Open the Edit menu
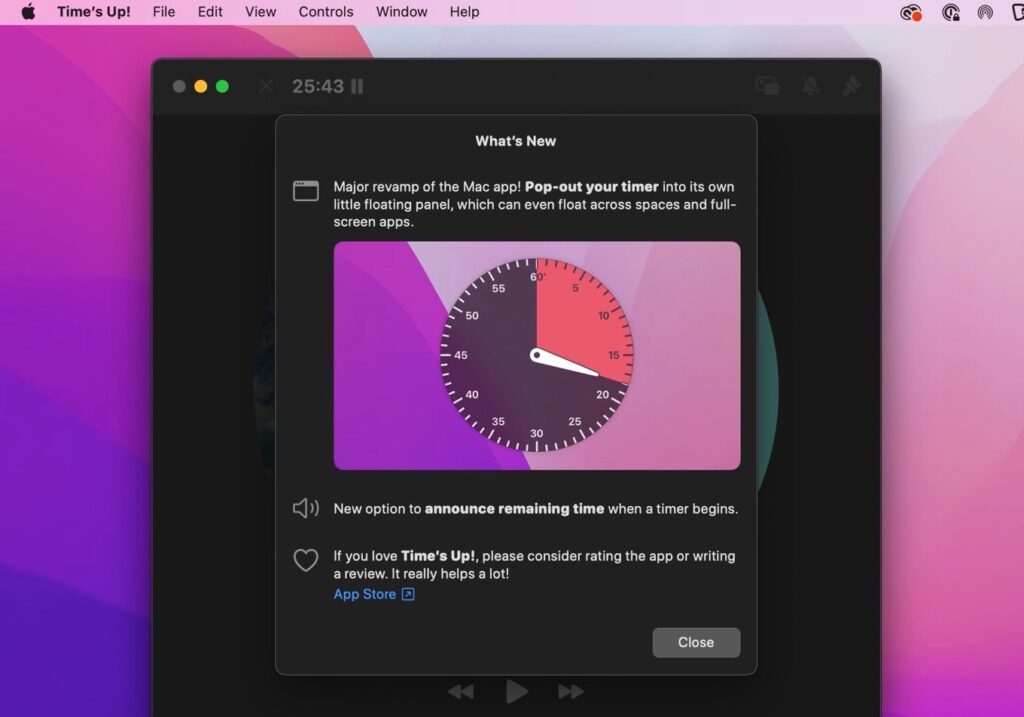 click(x=209, y=12)
